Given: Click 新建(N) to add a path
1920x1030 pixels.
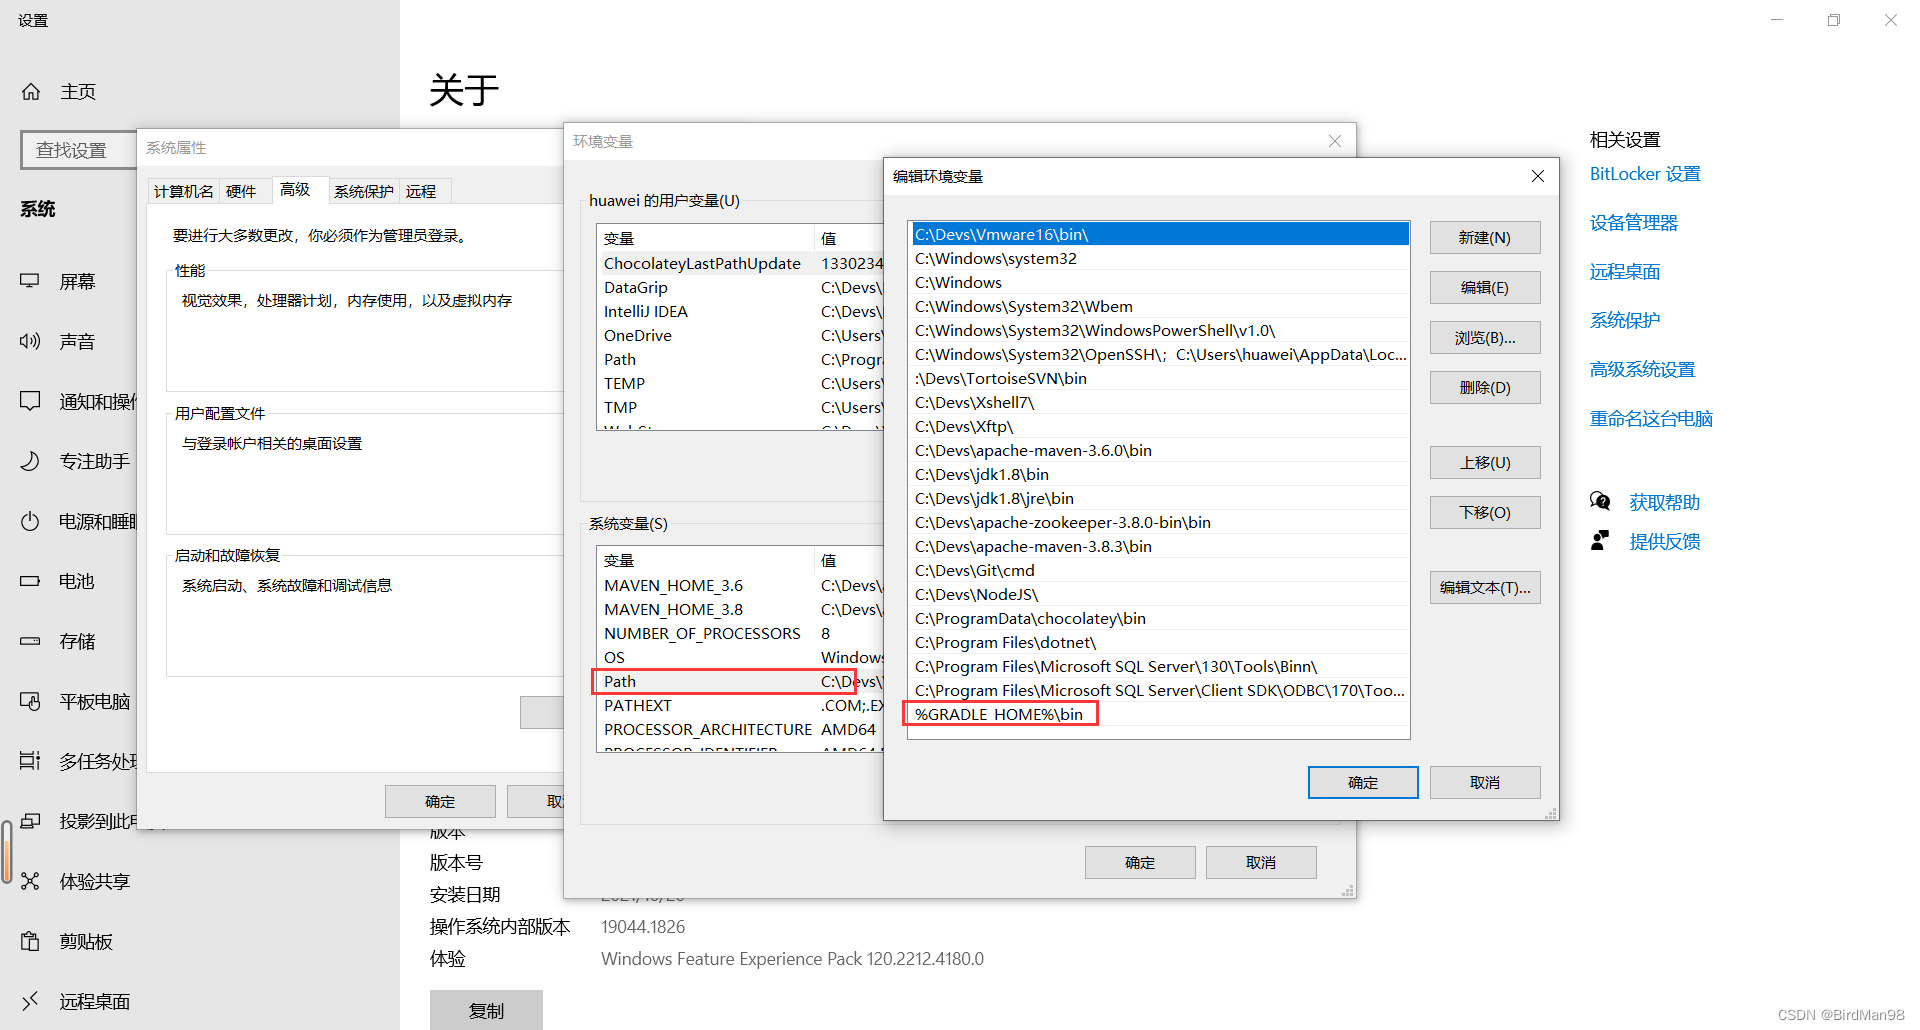Looking at the screenshot, I should click(x=1485, y=237).
